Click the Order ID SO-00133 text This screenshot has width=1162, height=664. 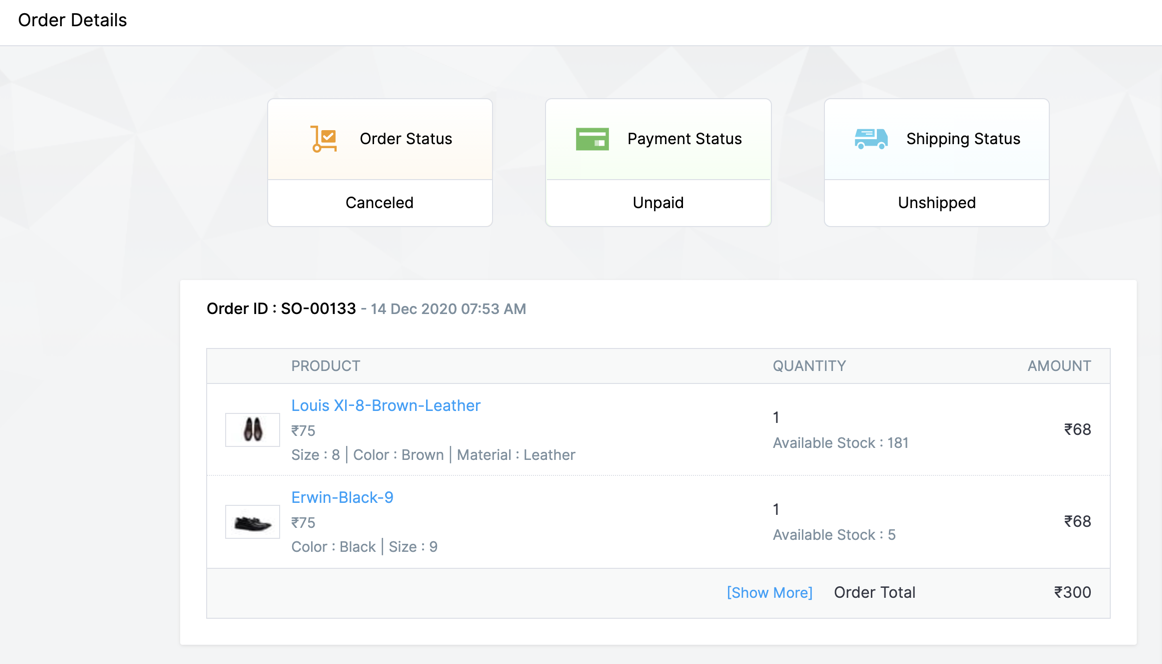(281, 309)
